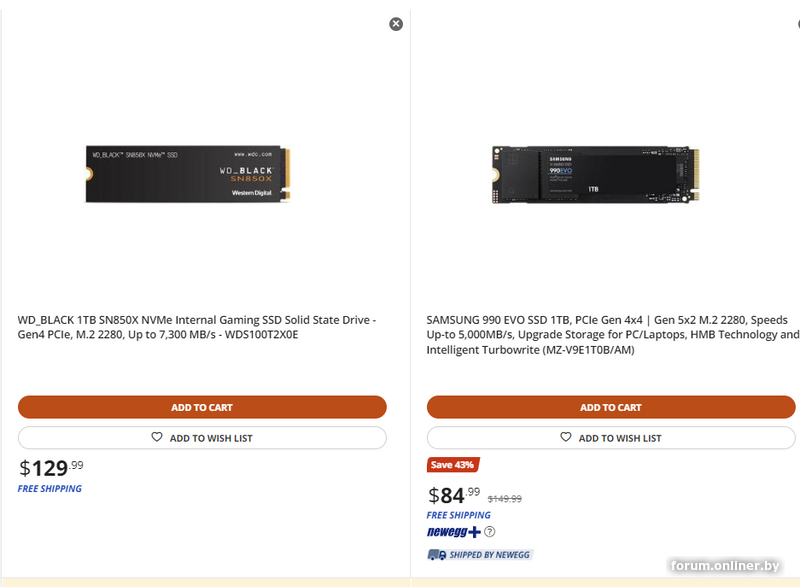Close the WD_BLACK compare card
800x587 pixels.
point(396,24)
